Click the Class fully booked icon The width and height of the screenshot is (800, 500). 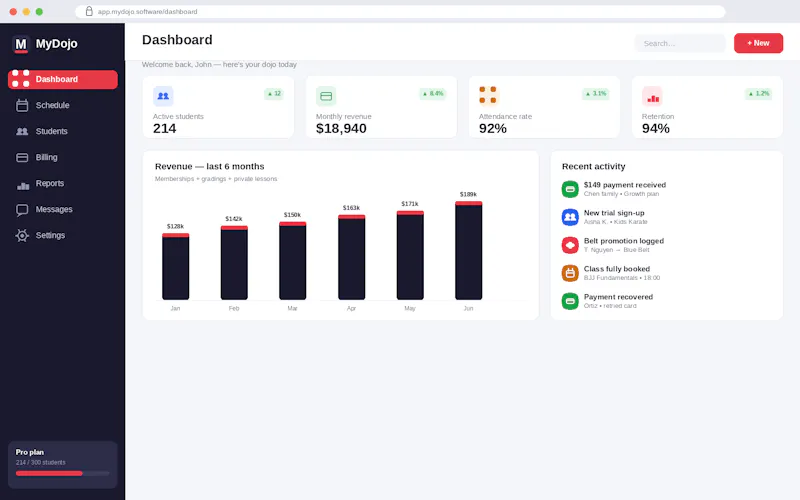click(x=570, y=273)
